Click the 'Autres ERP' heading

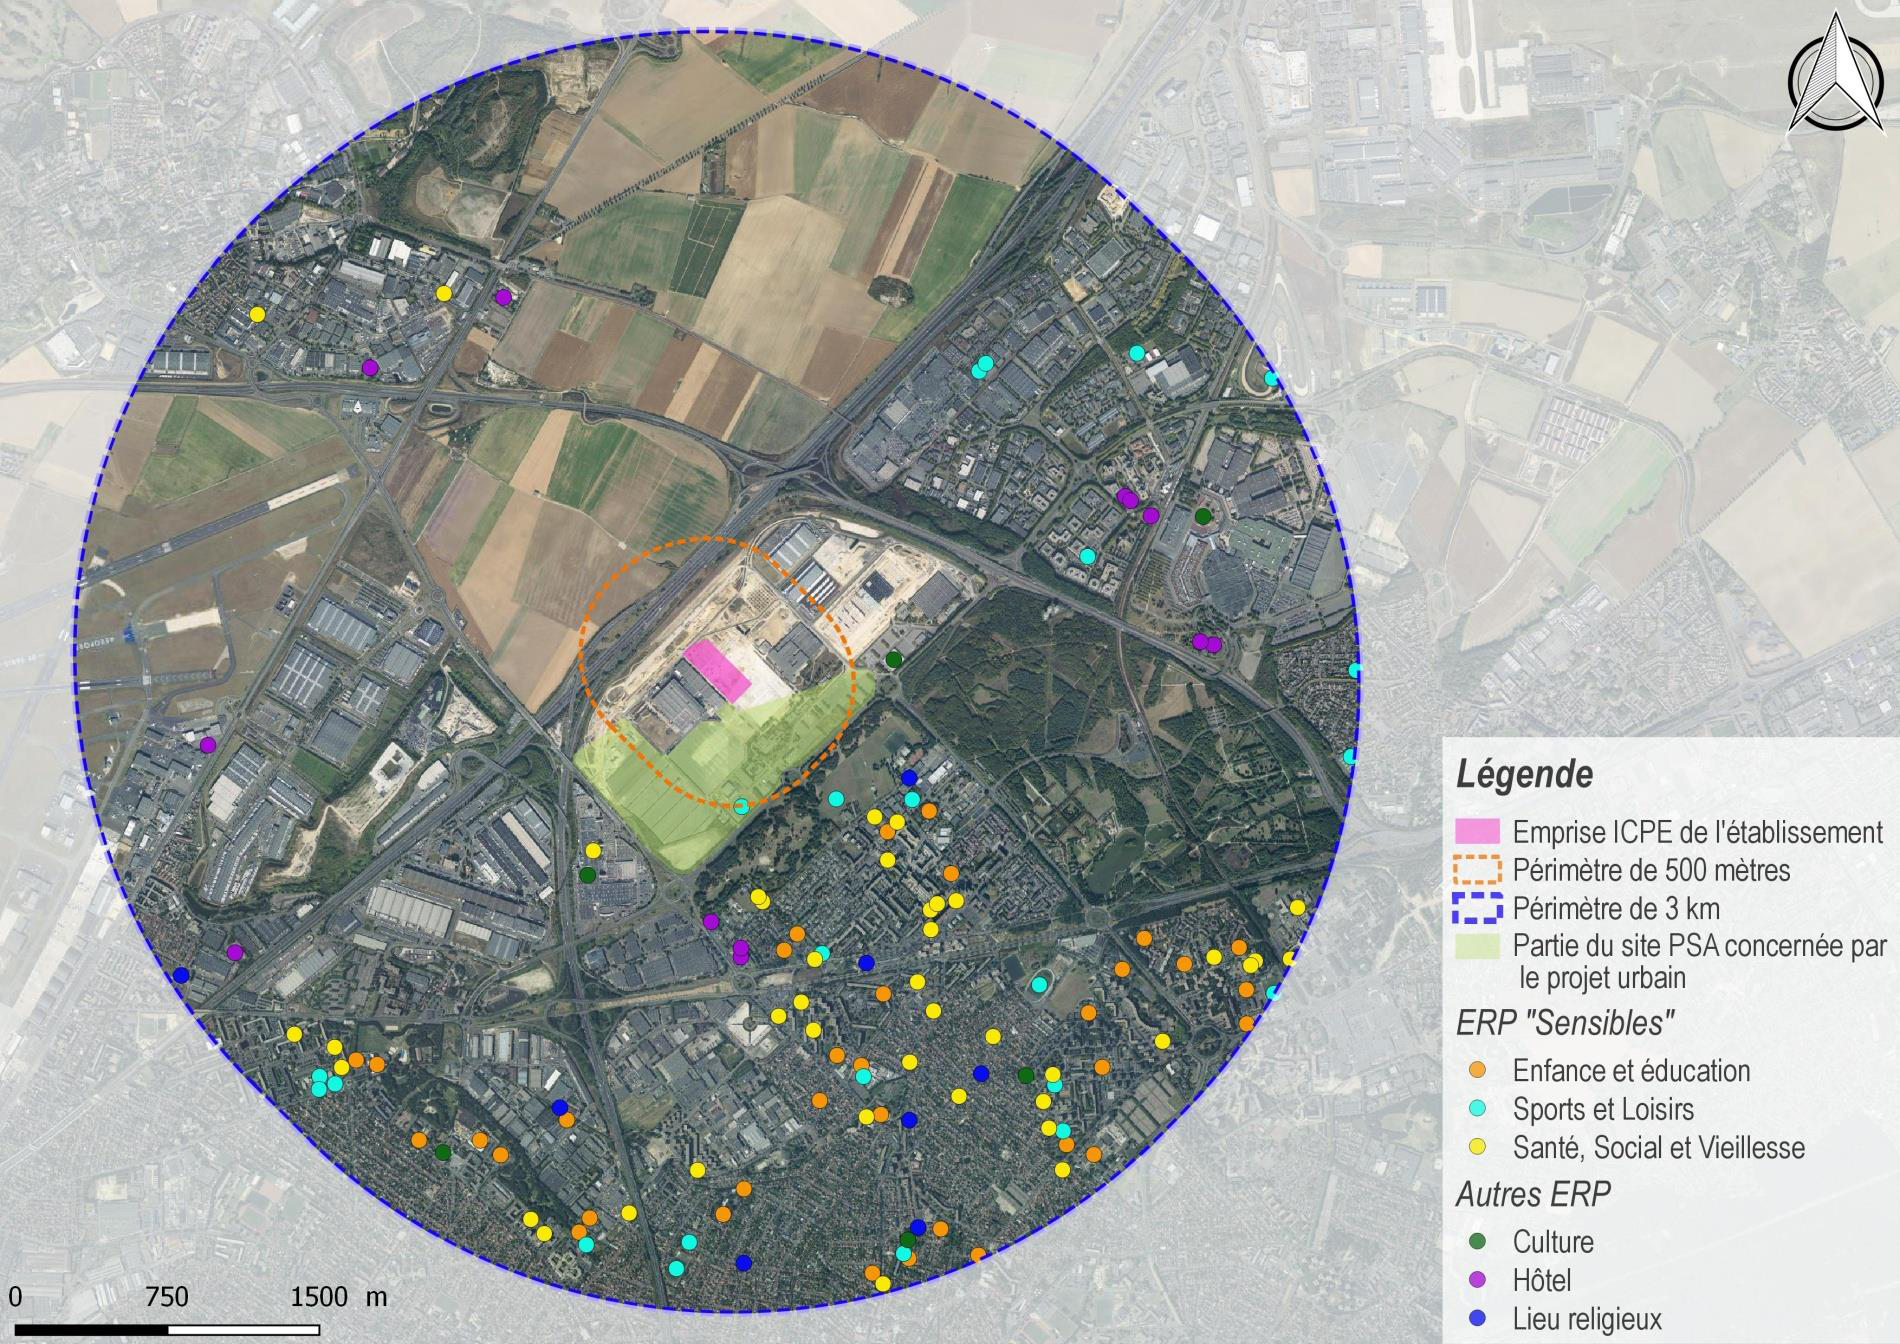point(1533,1194)
